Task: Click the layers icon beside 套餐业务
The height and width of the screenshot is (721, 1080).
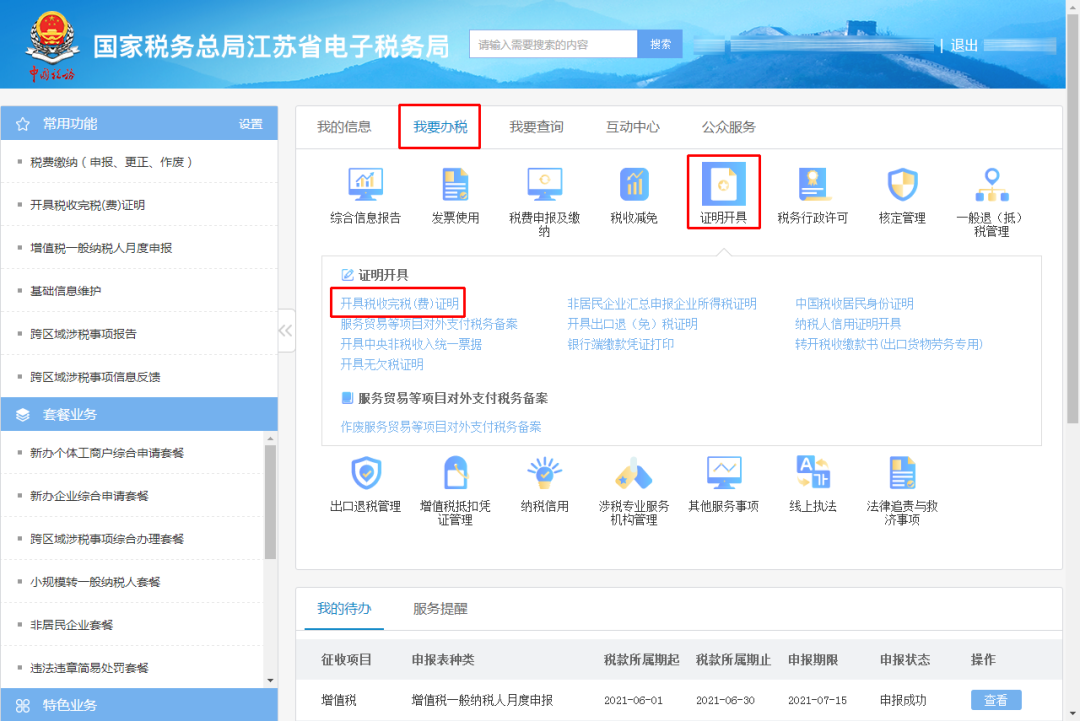Action: click(x=23, y=415)
